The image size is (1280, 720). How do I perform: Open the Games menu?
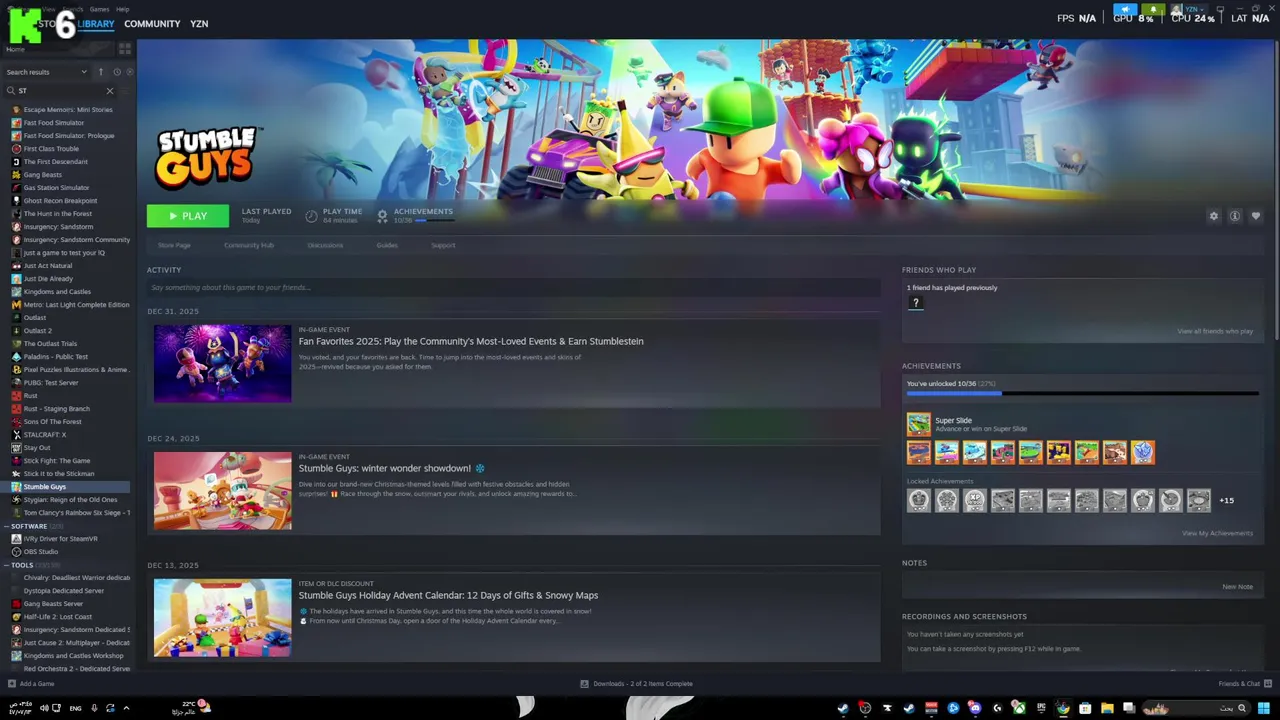point(99,9)
